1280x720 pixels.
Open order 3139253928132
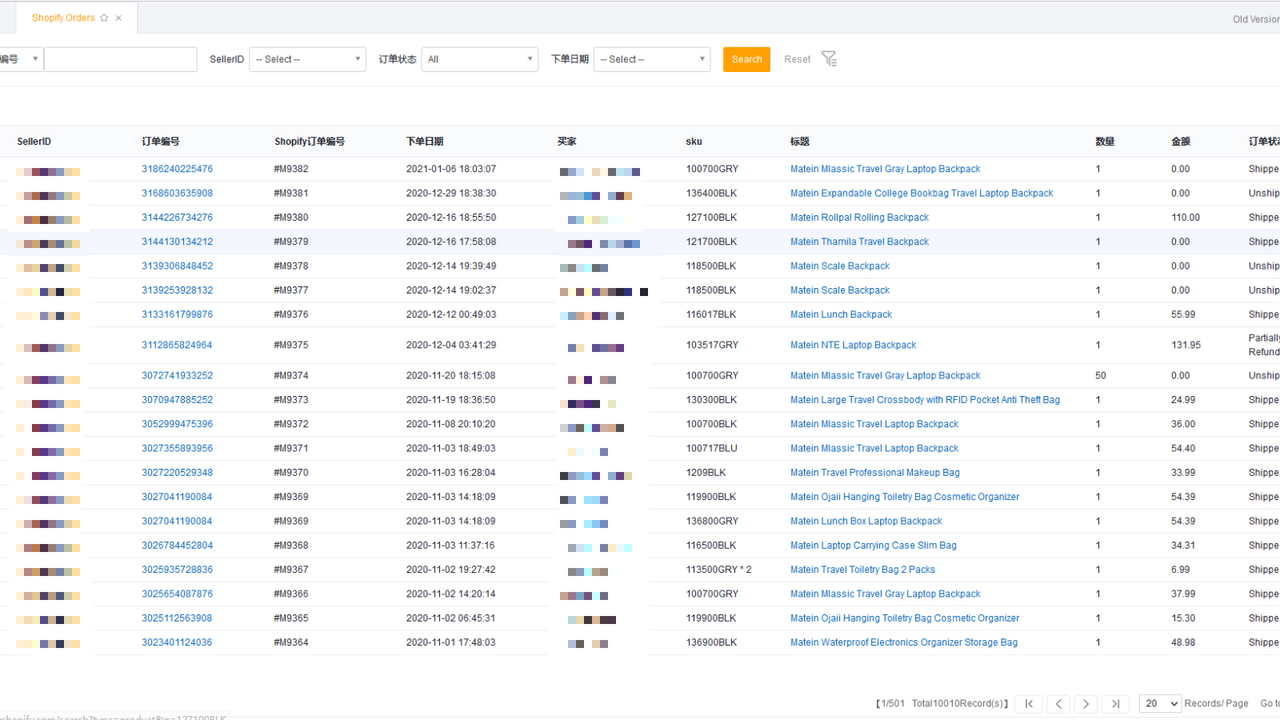pyautogui.click(x=177, y=290)
